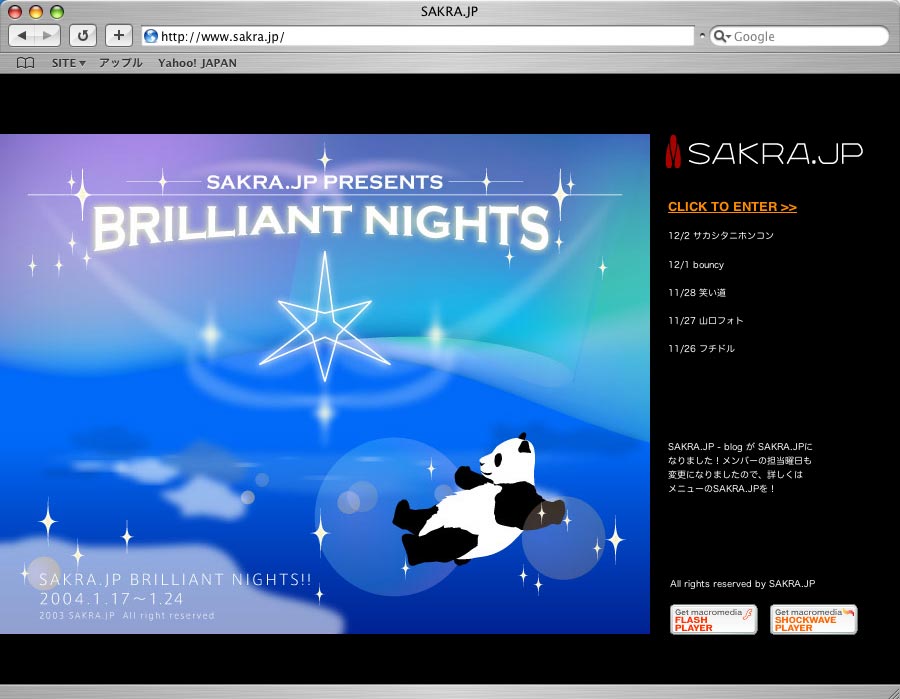Go back with the Safari back arrow
900x699 pixels.
[21, 36]
